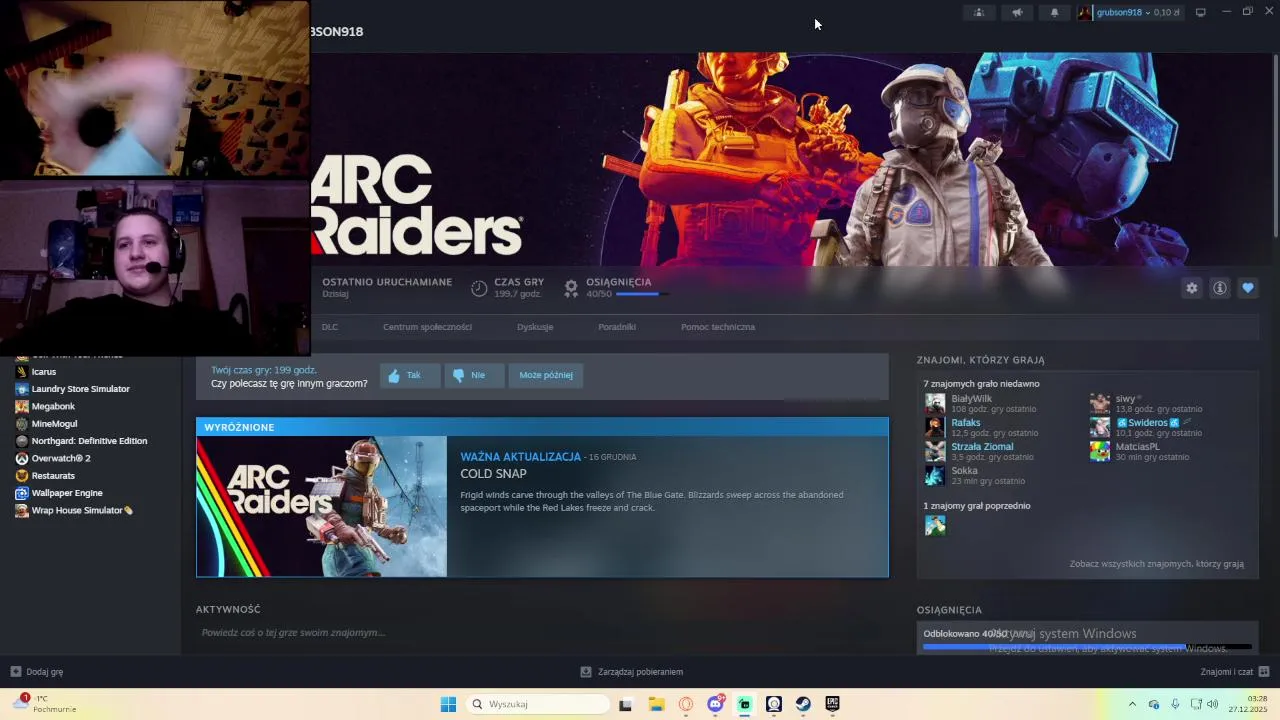The image size is (1280, 720).
Task: Click Dodaj grę at bottom left
Action: click(37, 672)
